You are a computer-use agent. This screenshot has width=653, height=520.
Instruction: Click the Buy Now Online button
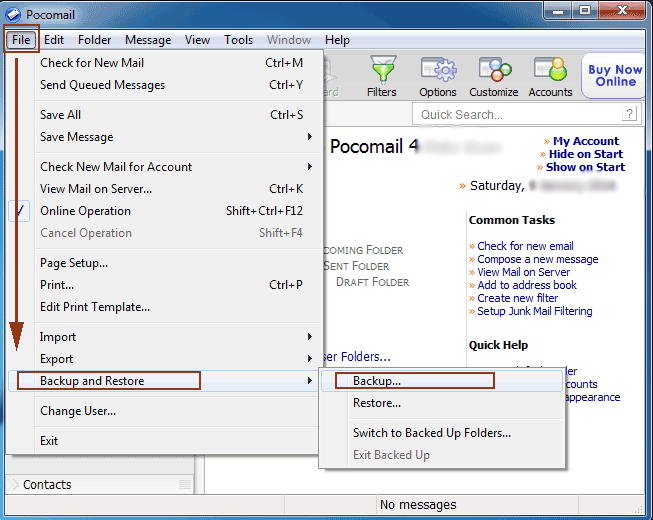click(x=614, y=75)
